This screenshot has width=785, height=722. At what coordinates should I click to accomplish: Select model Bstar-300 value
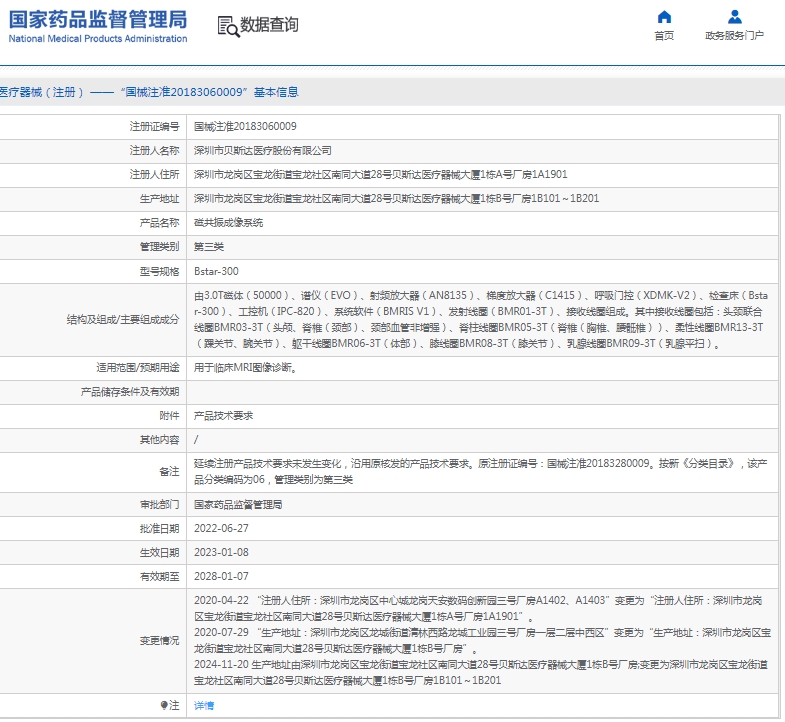(216, 271)
